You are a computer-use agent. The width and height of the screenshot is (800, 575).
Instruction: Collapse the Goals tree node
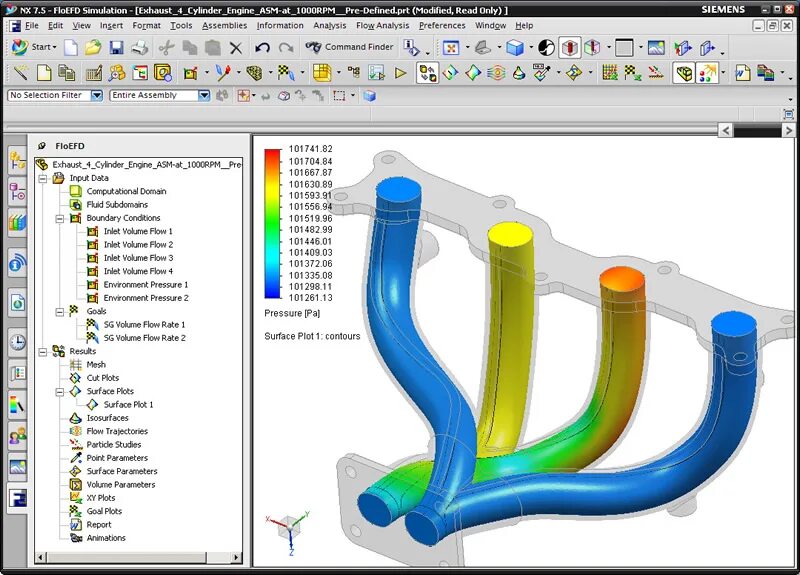[x=60, y=312]
